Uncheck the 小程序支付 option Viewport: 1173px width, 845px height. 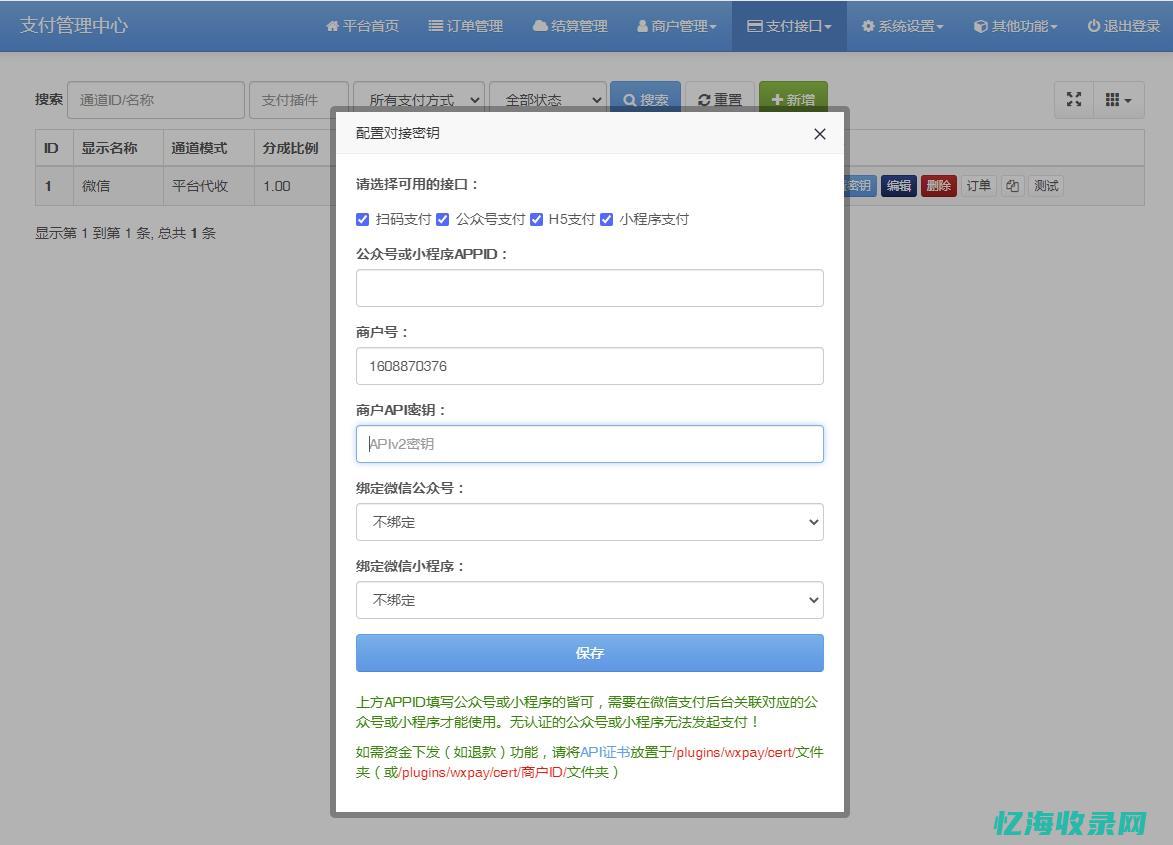[x=607, y=219]
